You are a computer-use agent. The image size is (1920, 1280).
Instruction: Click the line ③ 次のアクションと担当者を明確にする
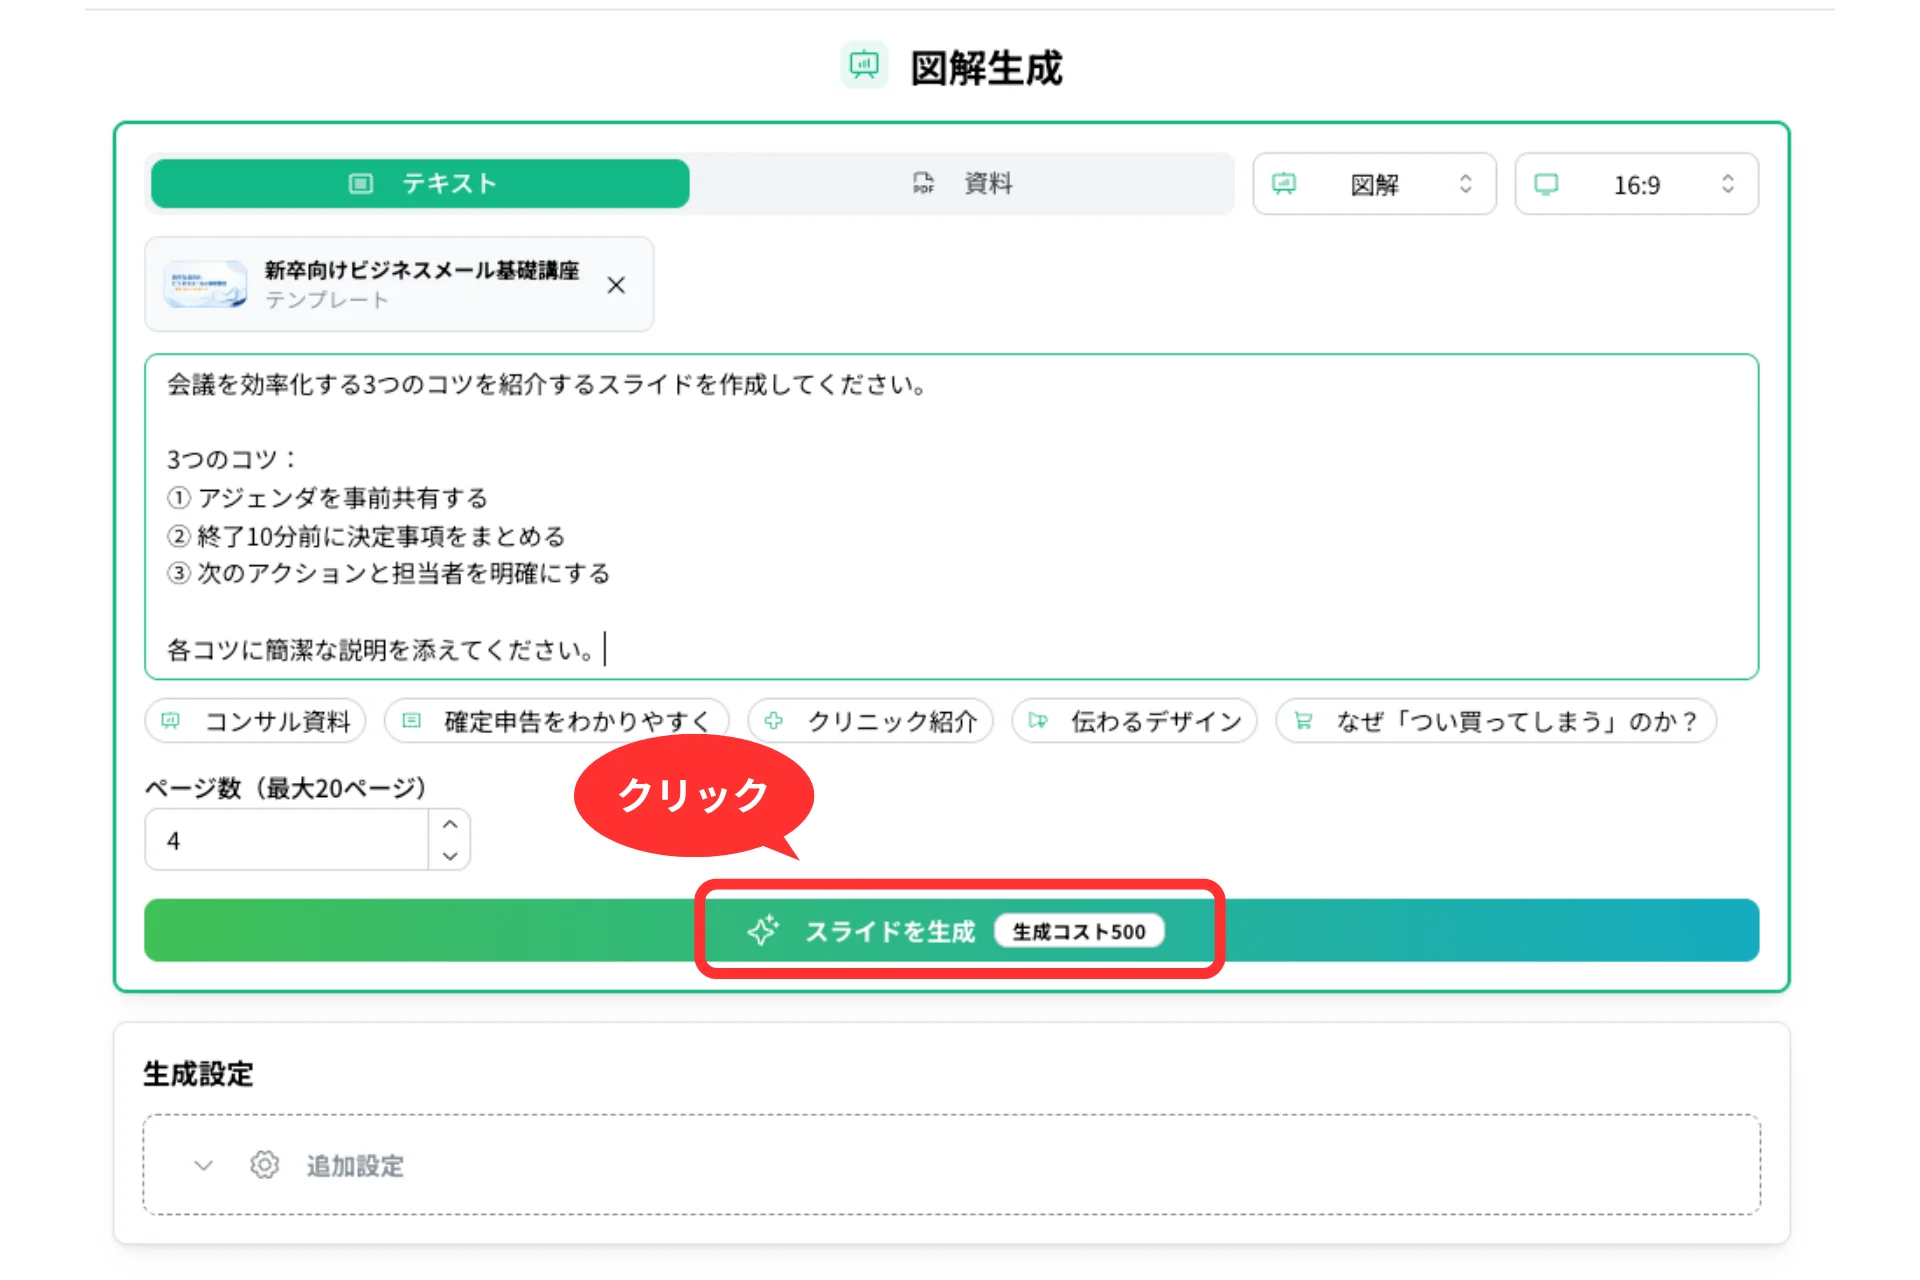coord(388,573)
